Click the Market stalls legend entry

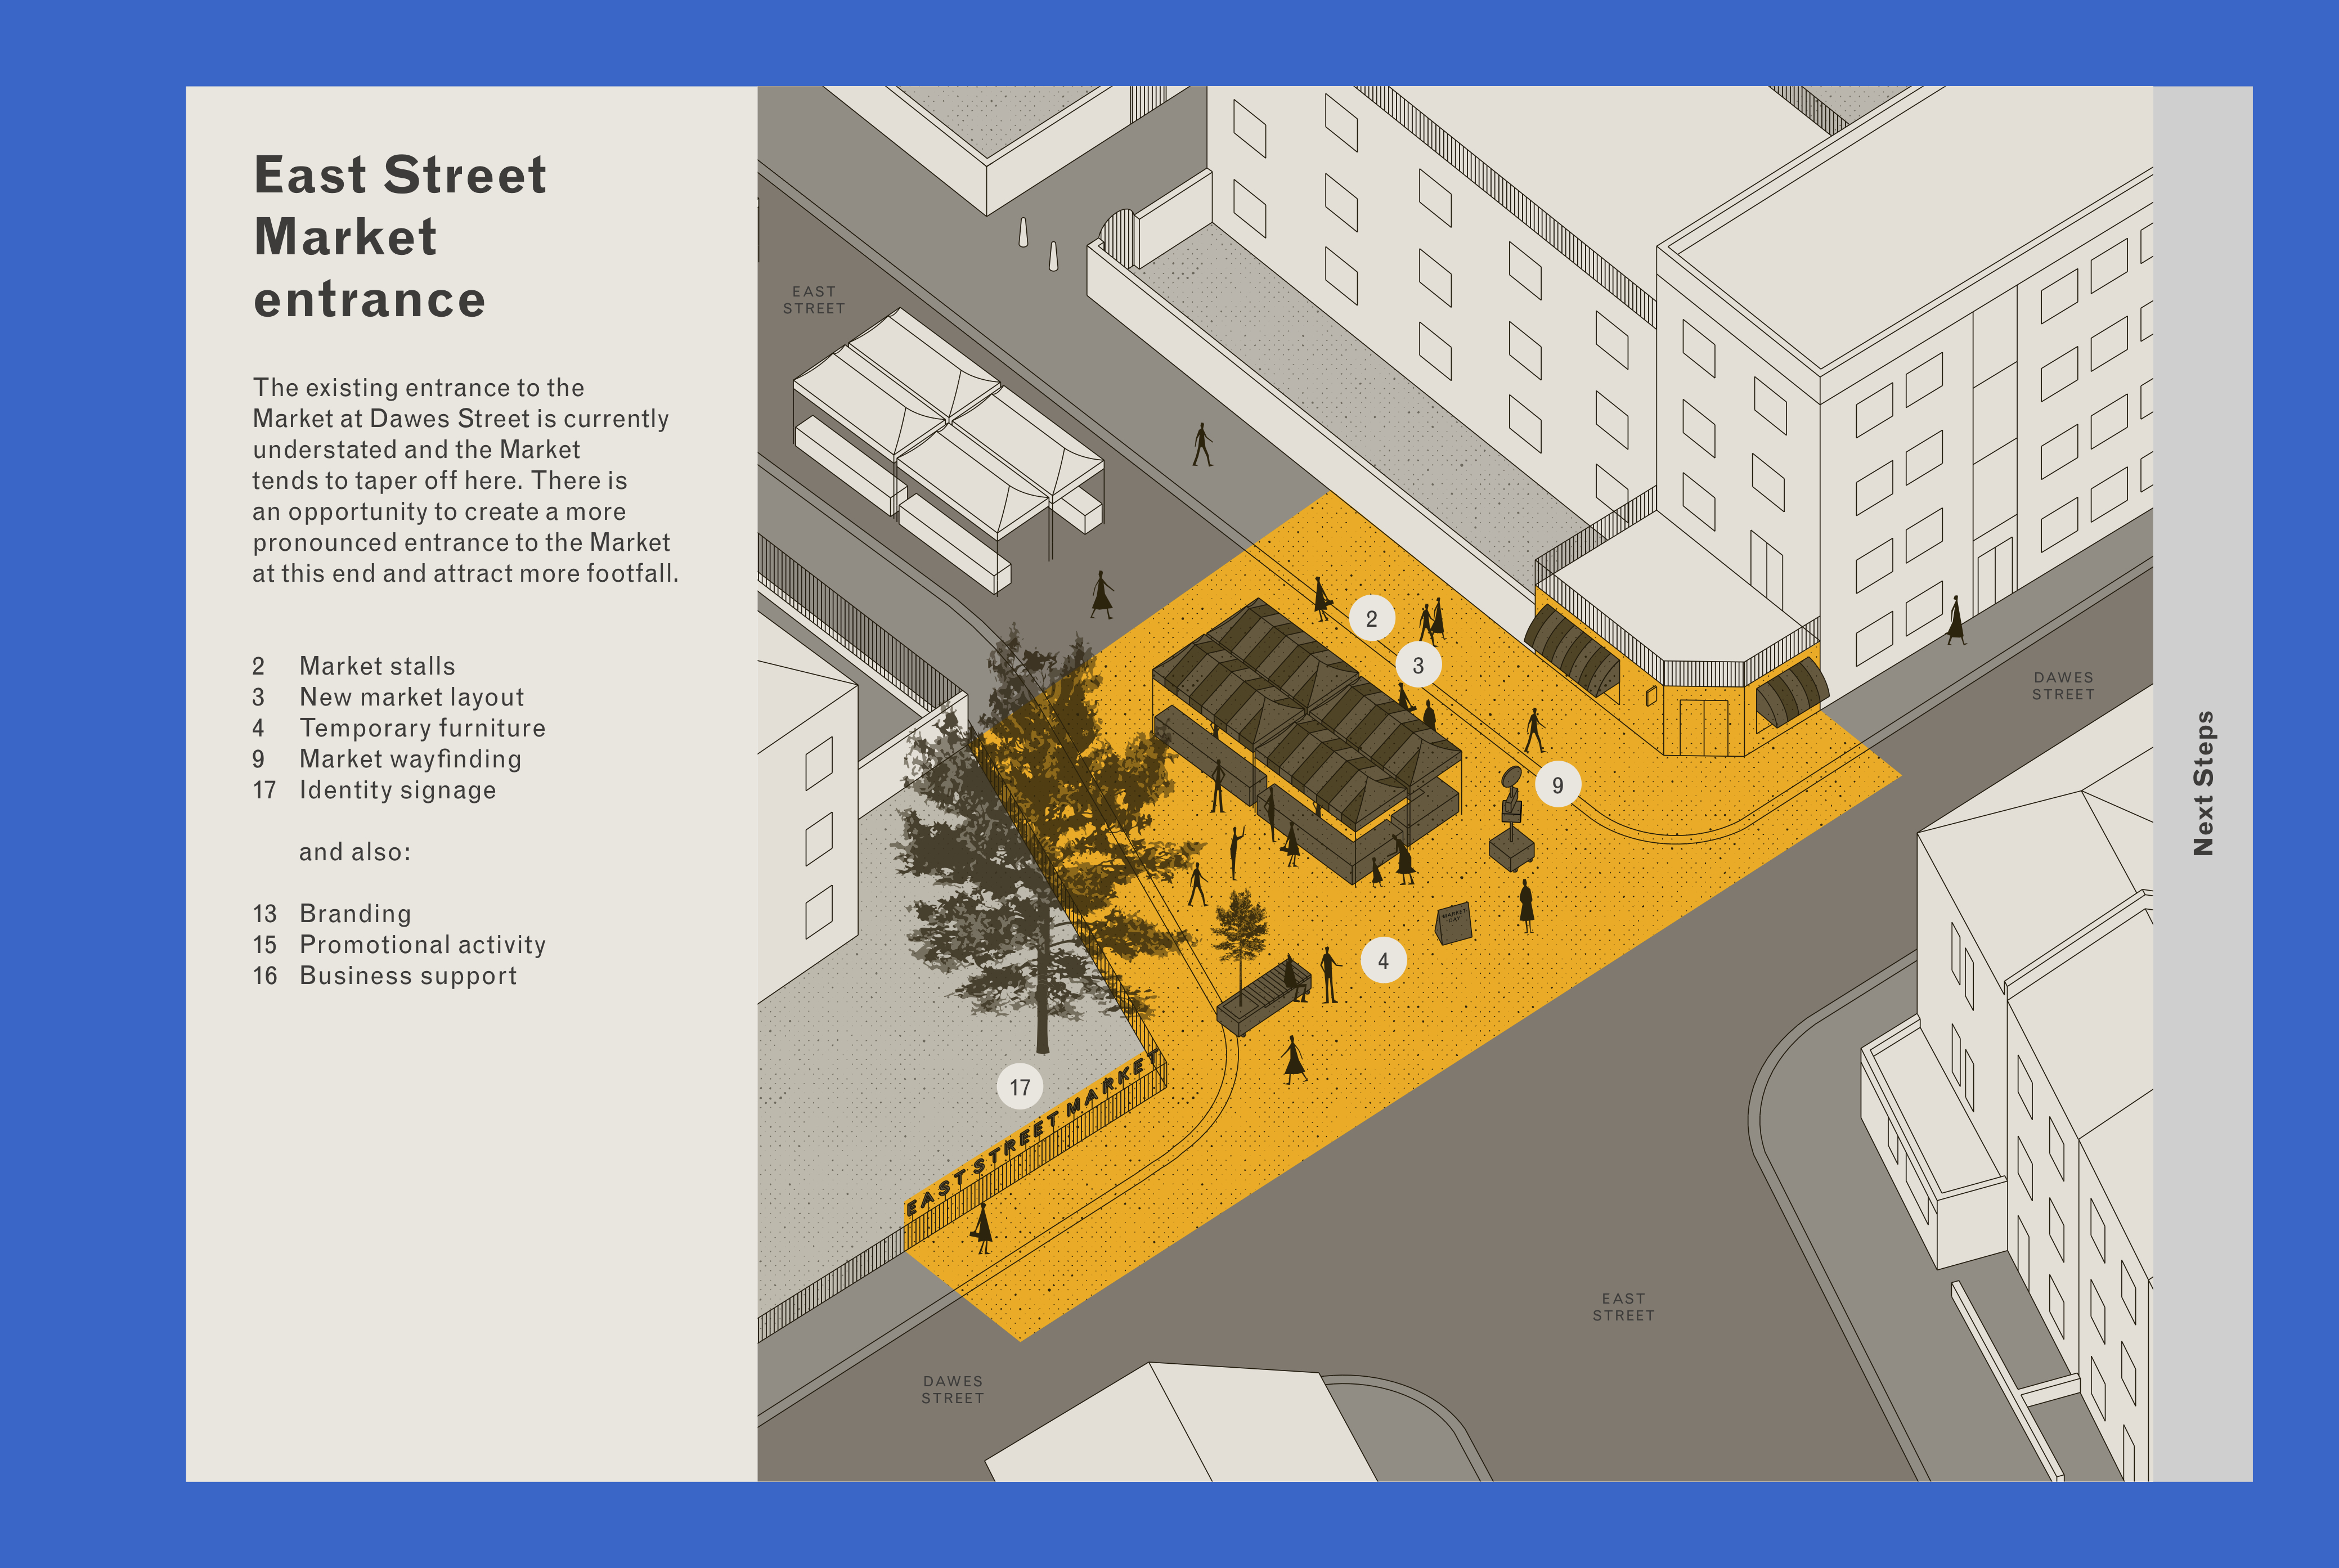(x=377, y=666)
